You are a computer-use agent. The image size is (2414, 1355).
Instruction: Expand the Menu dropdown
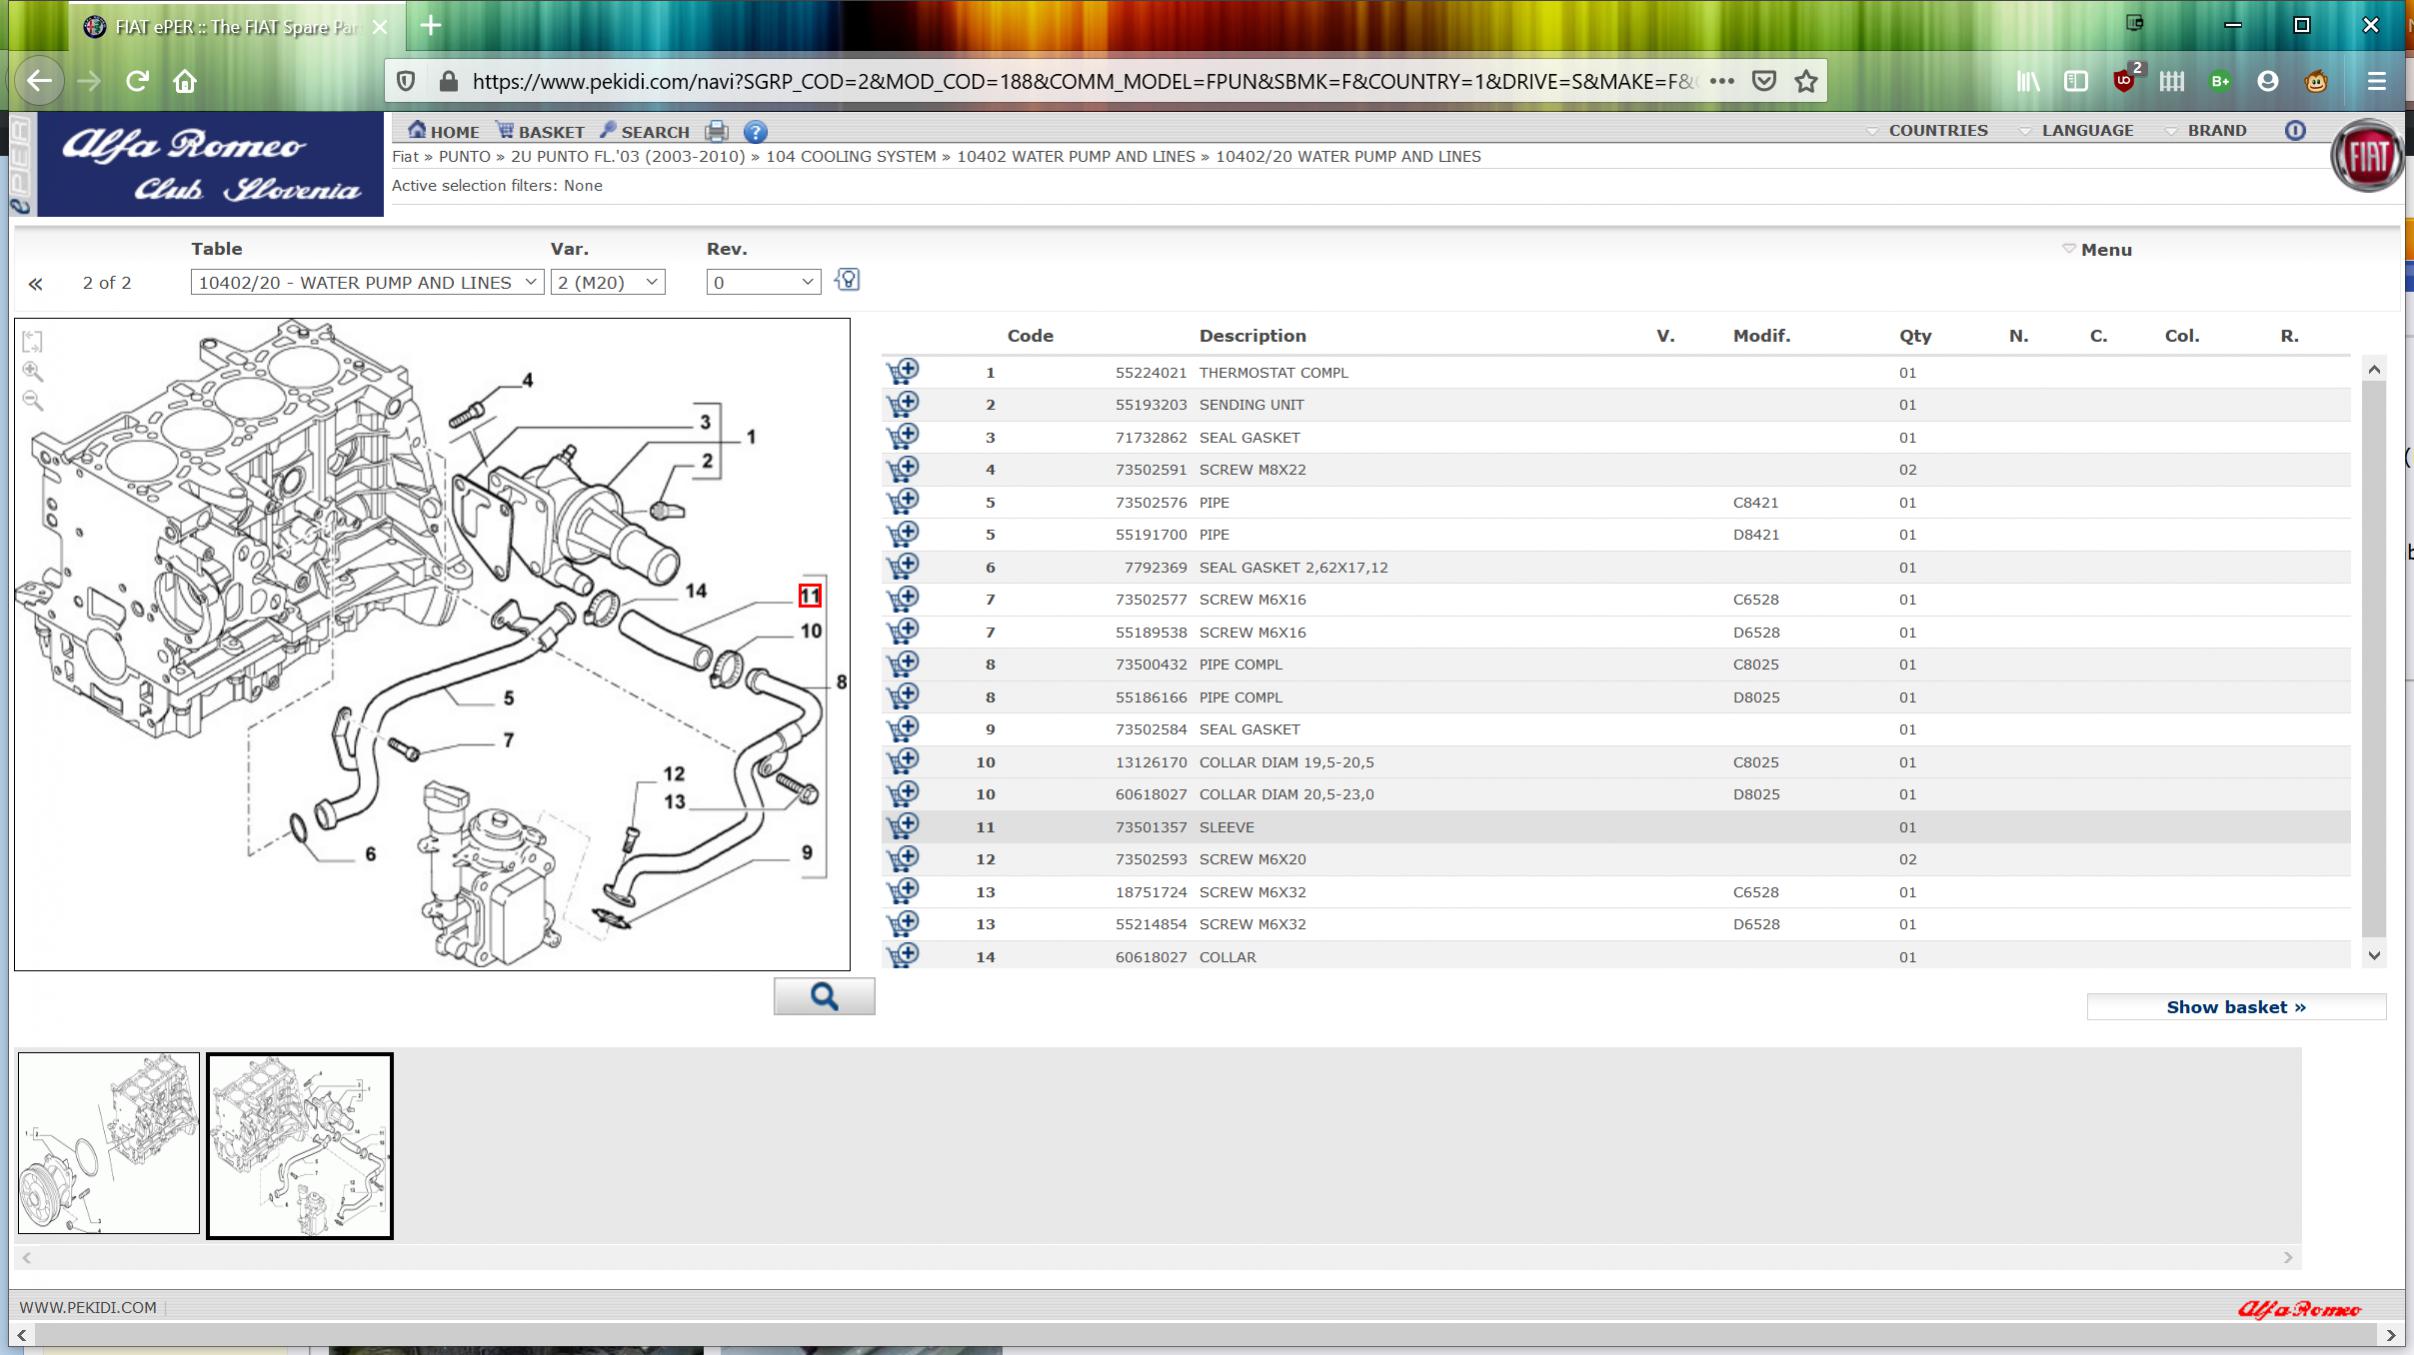coord(2097,250)
